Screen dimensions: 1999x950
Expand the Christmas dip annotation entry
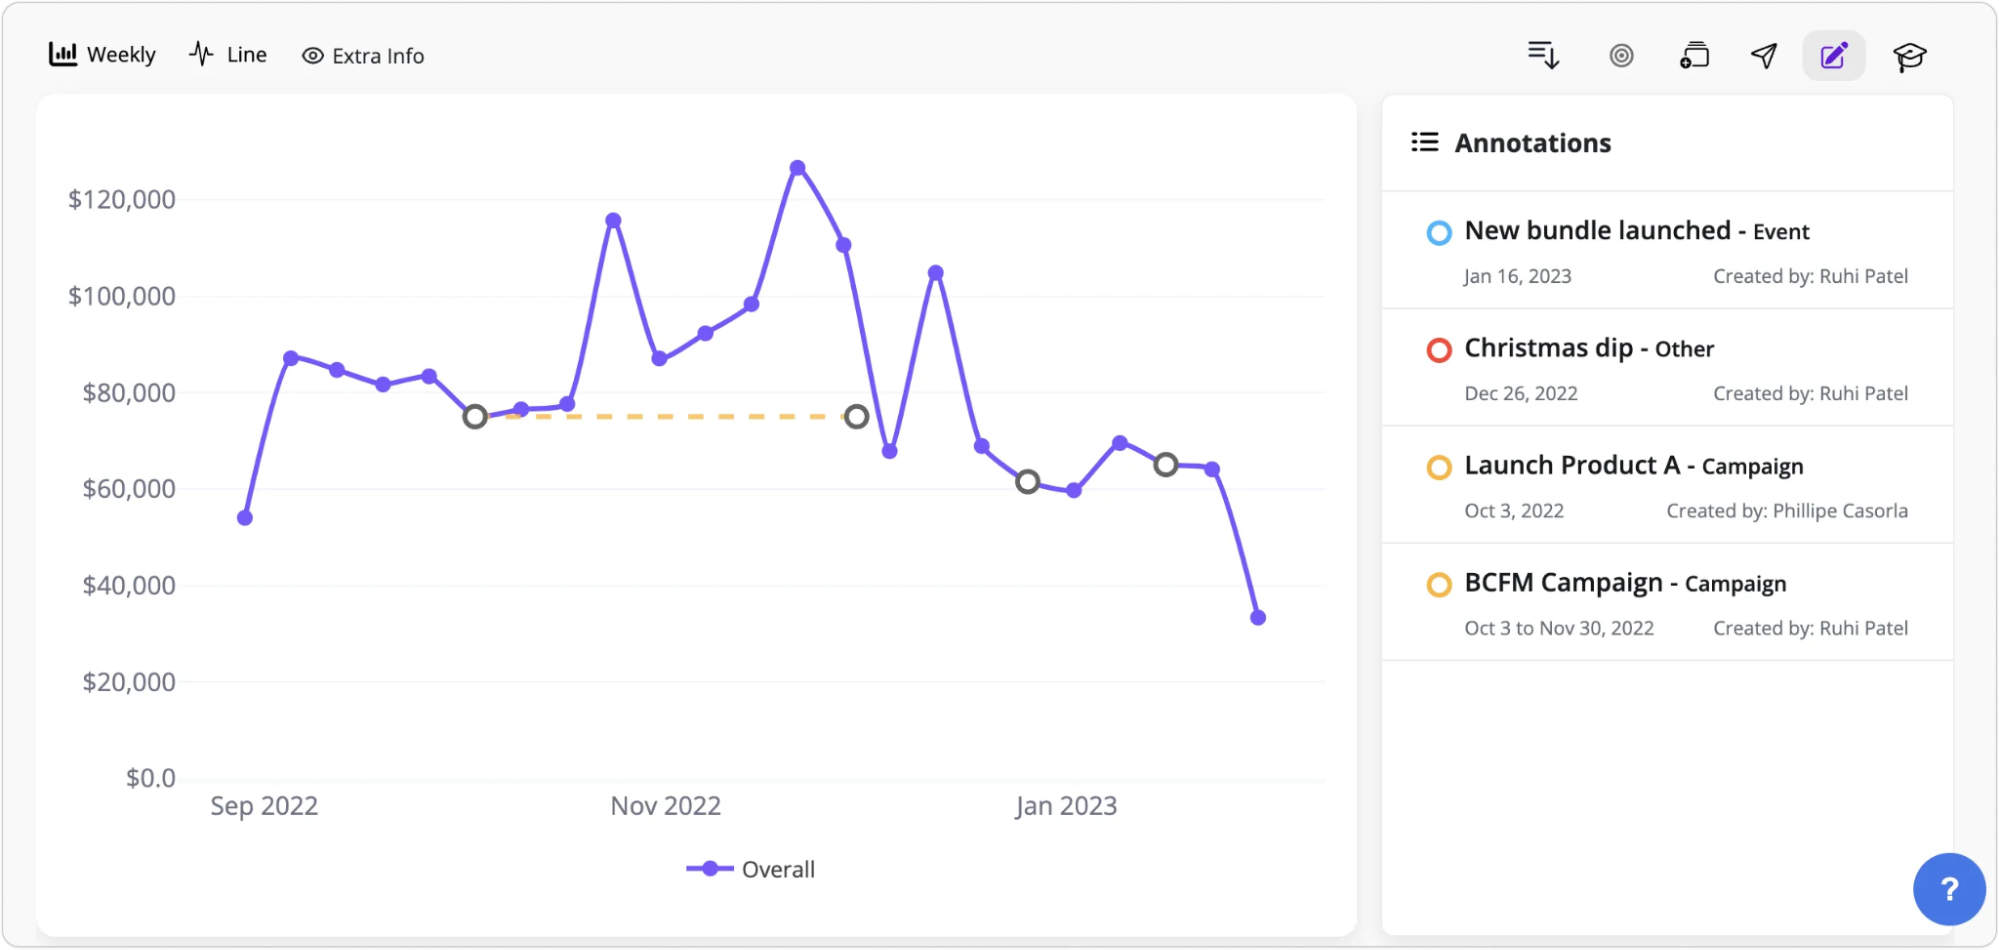(1588, 348)
